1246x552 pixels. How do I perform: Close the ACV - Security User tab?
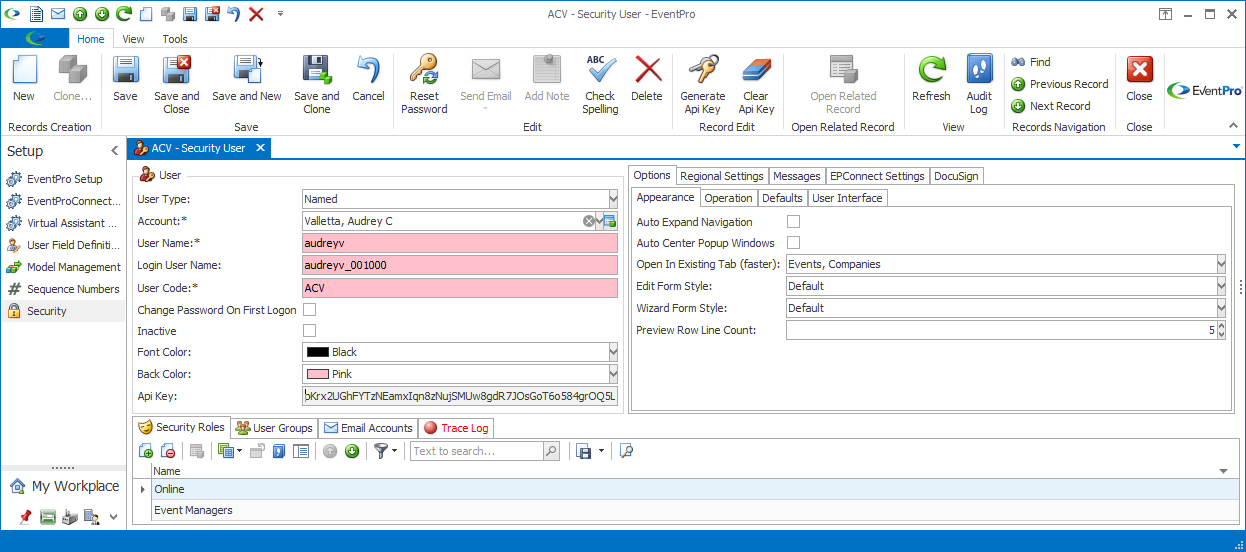click(259, 148)
